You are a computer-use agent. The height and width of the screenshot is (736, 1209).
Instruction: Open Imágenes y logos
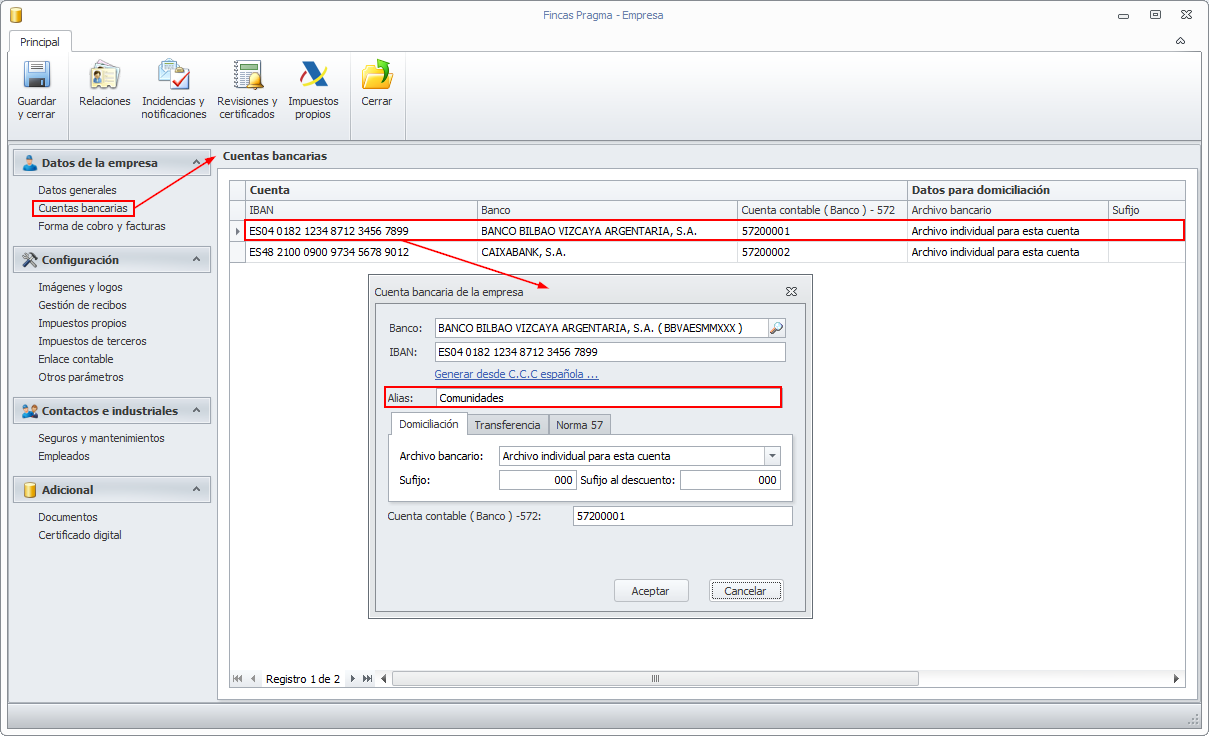click(80, 287)
